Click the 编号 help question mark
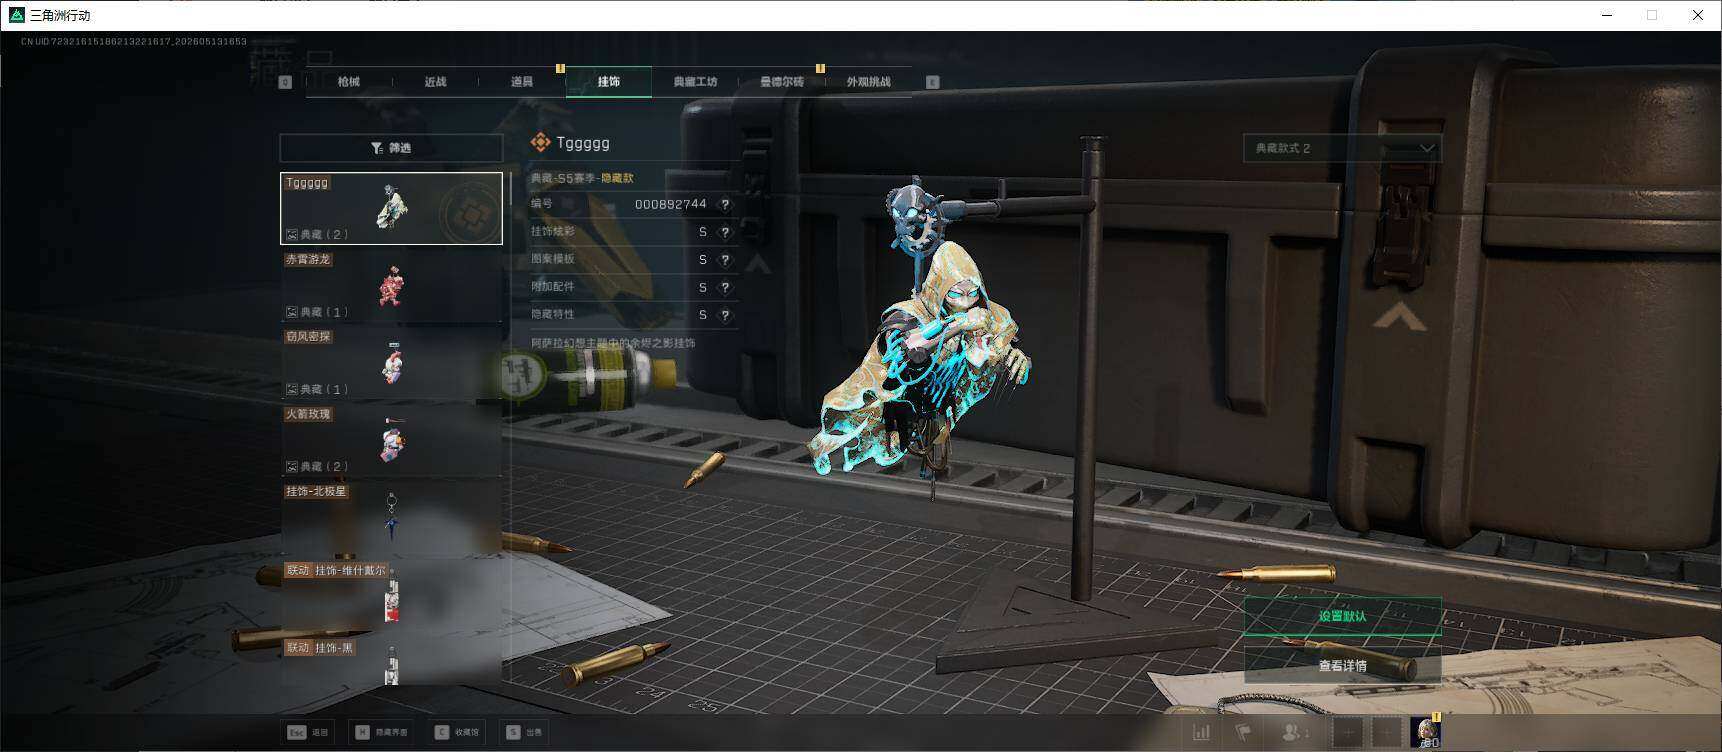Viewport: 1722px width, 752px height. point(725,204)
